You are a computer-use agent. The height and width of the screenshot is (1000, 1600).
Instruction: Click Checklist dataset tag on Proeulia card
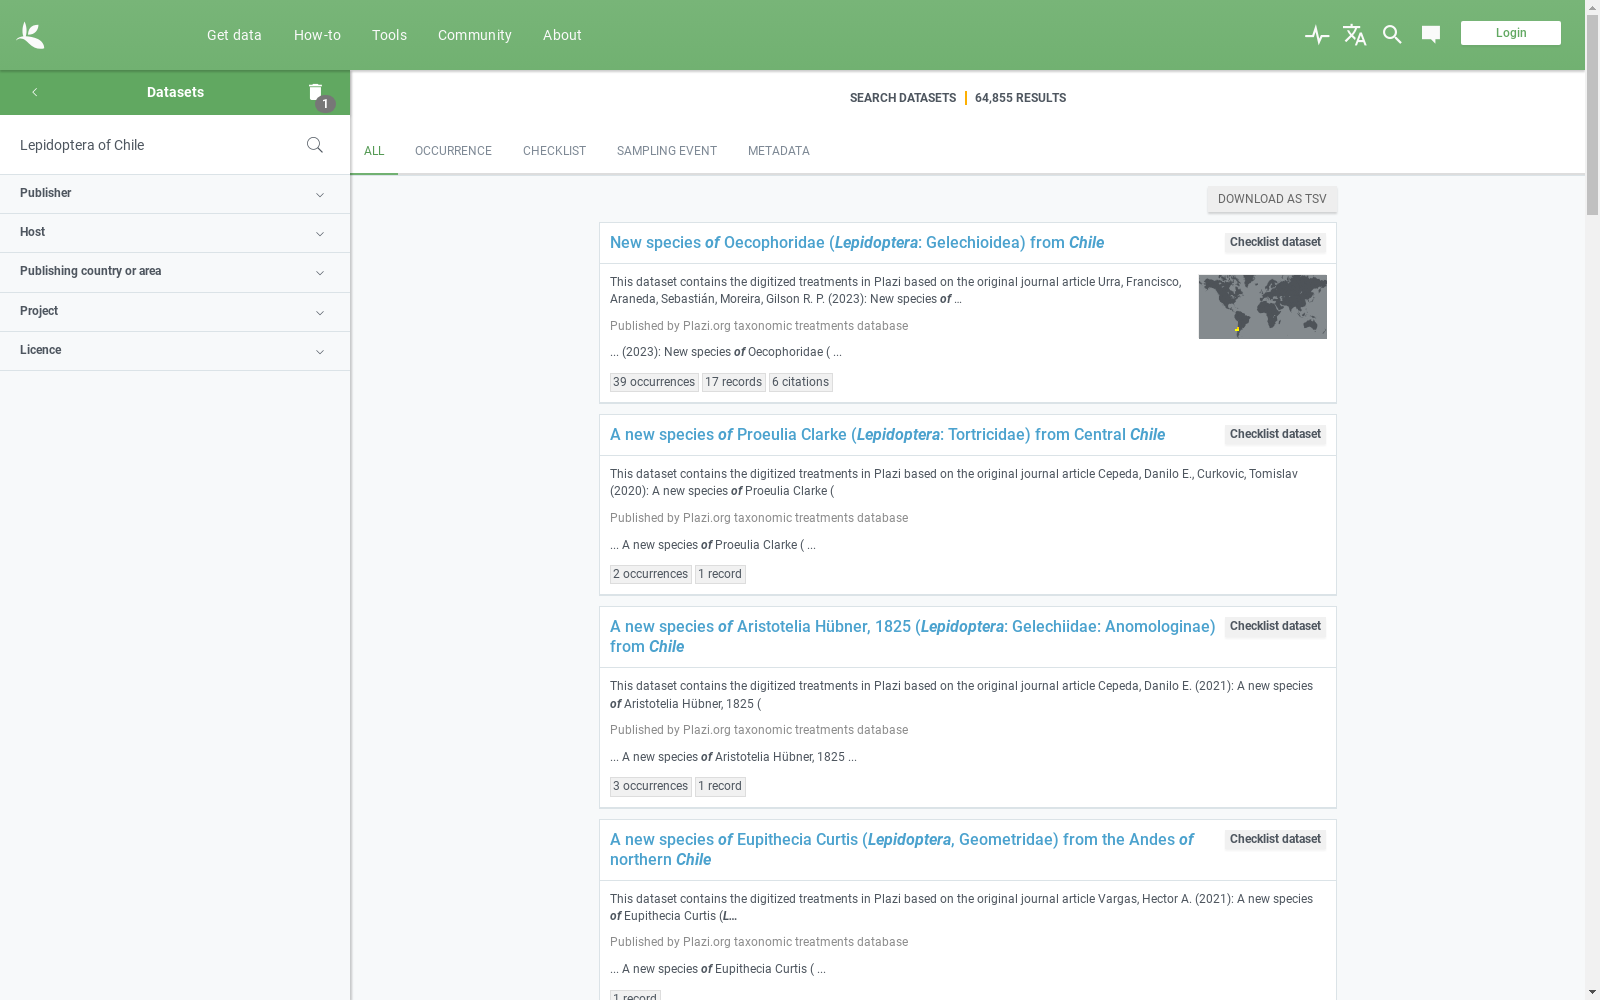(1275, 434)
